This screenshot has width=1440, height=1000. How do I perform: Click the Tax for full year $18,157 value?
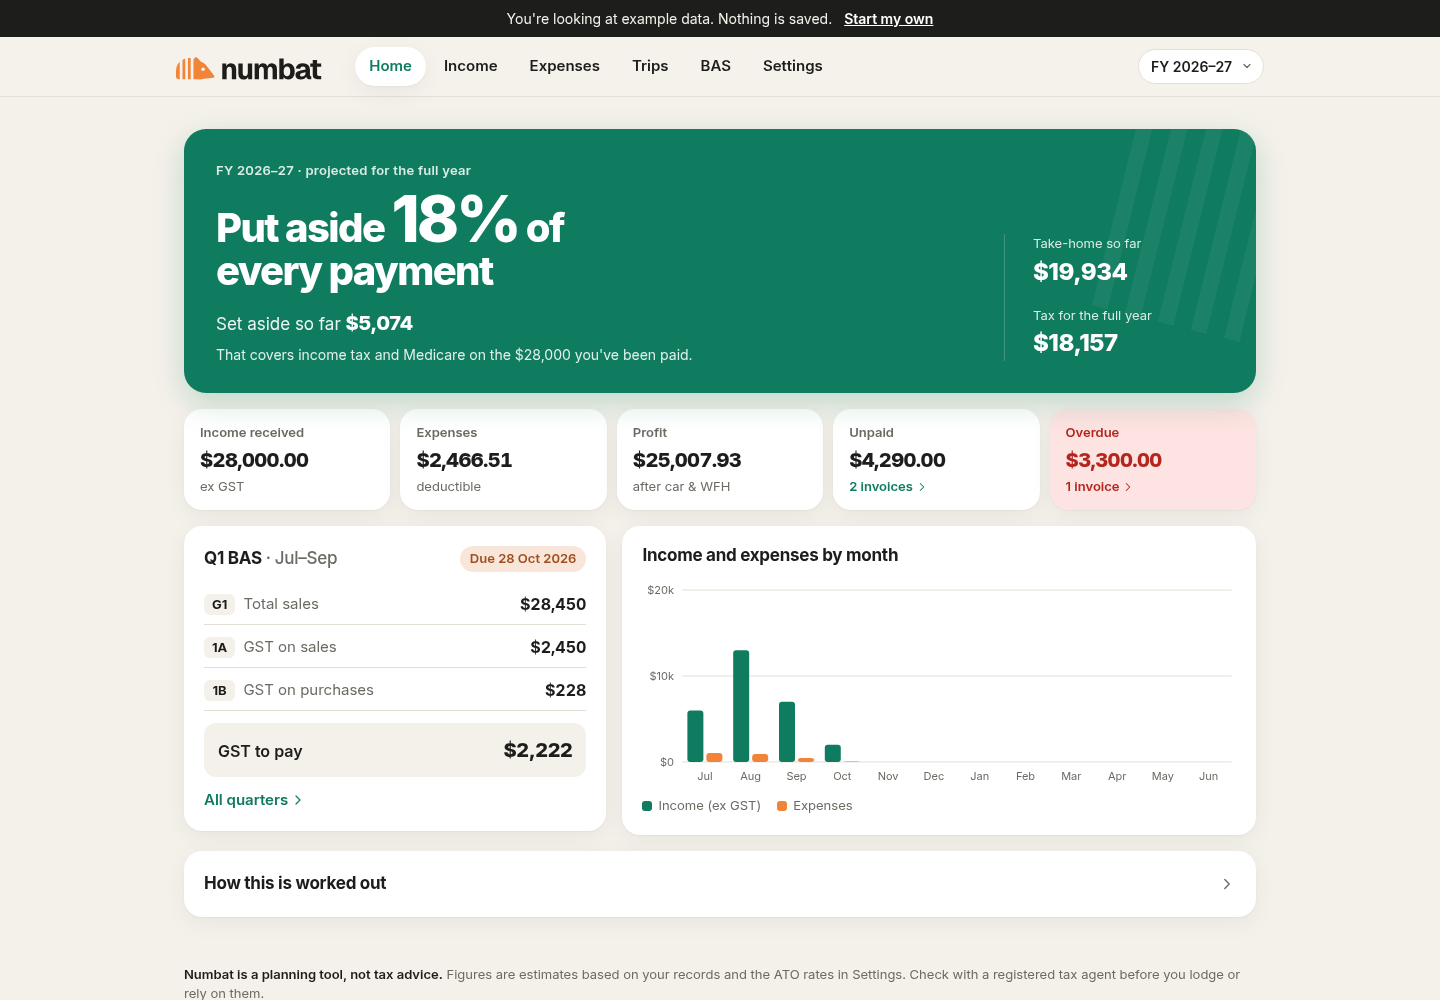(1076, 343)
